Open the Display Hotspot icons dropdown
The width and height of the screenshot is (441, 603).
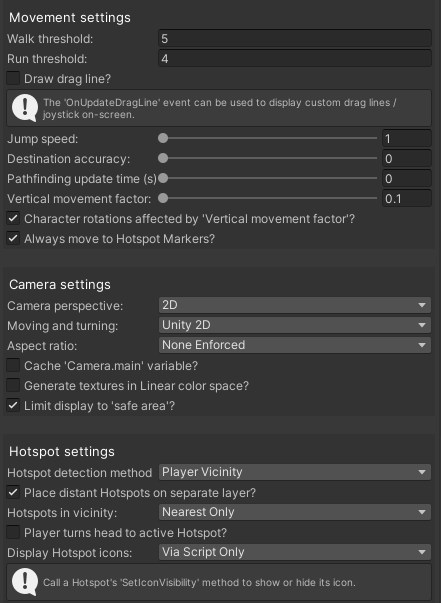point(295,552)
